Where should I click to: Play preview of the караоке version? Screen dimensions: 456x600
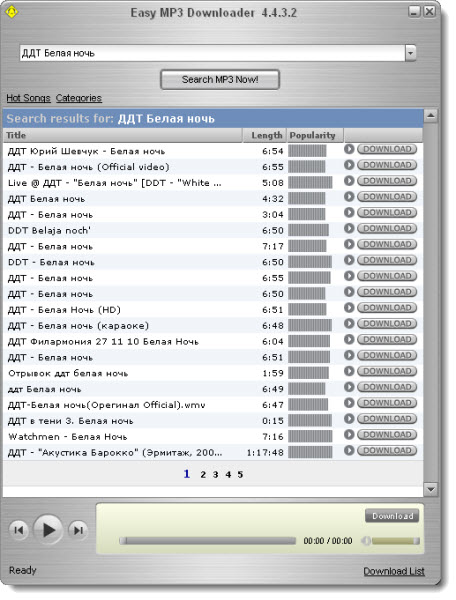349,324
